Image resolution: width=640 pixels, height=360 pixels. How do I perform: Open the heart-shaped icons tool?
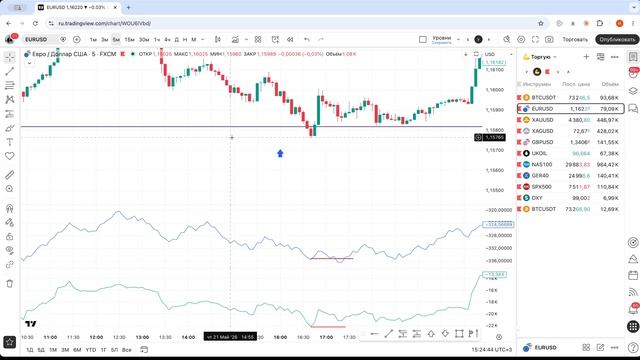pyautogui.click(x=10, y=156)
